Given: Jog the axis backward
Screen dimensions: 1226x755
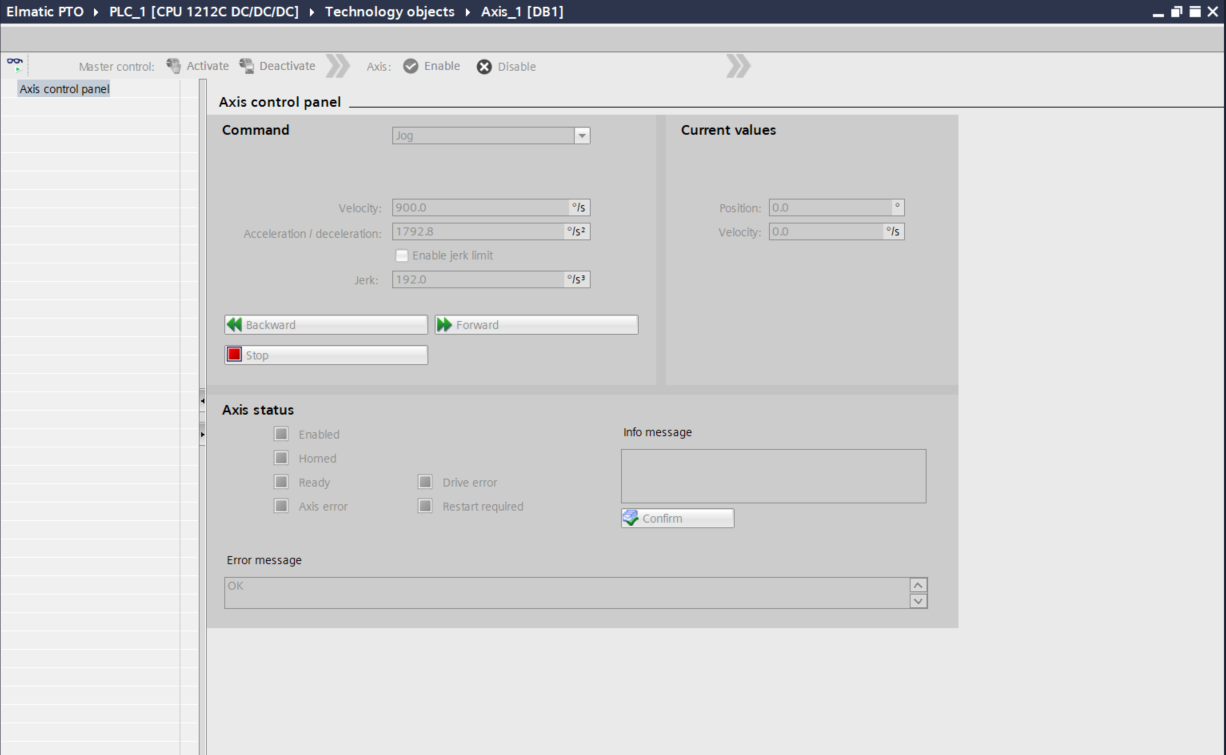Looking at the screenshot, I should [326, 325].
